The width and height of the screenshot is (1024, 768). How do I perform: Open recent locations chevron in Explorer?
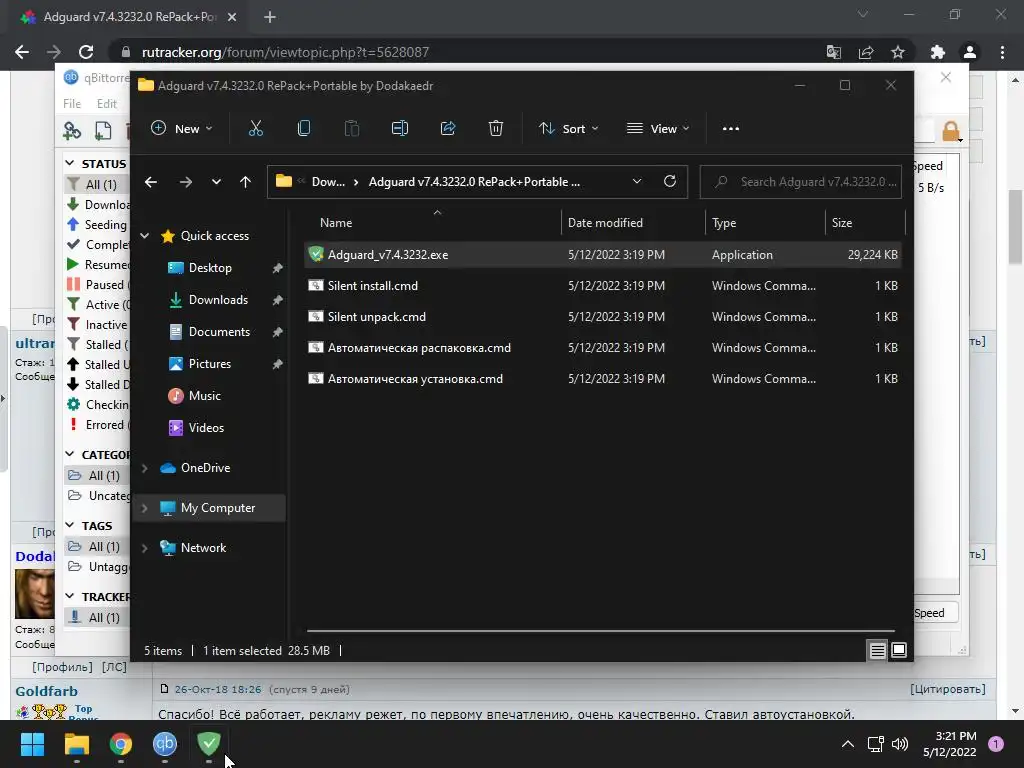[216, 182]
